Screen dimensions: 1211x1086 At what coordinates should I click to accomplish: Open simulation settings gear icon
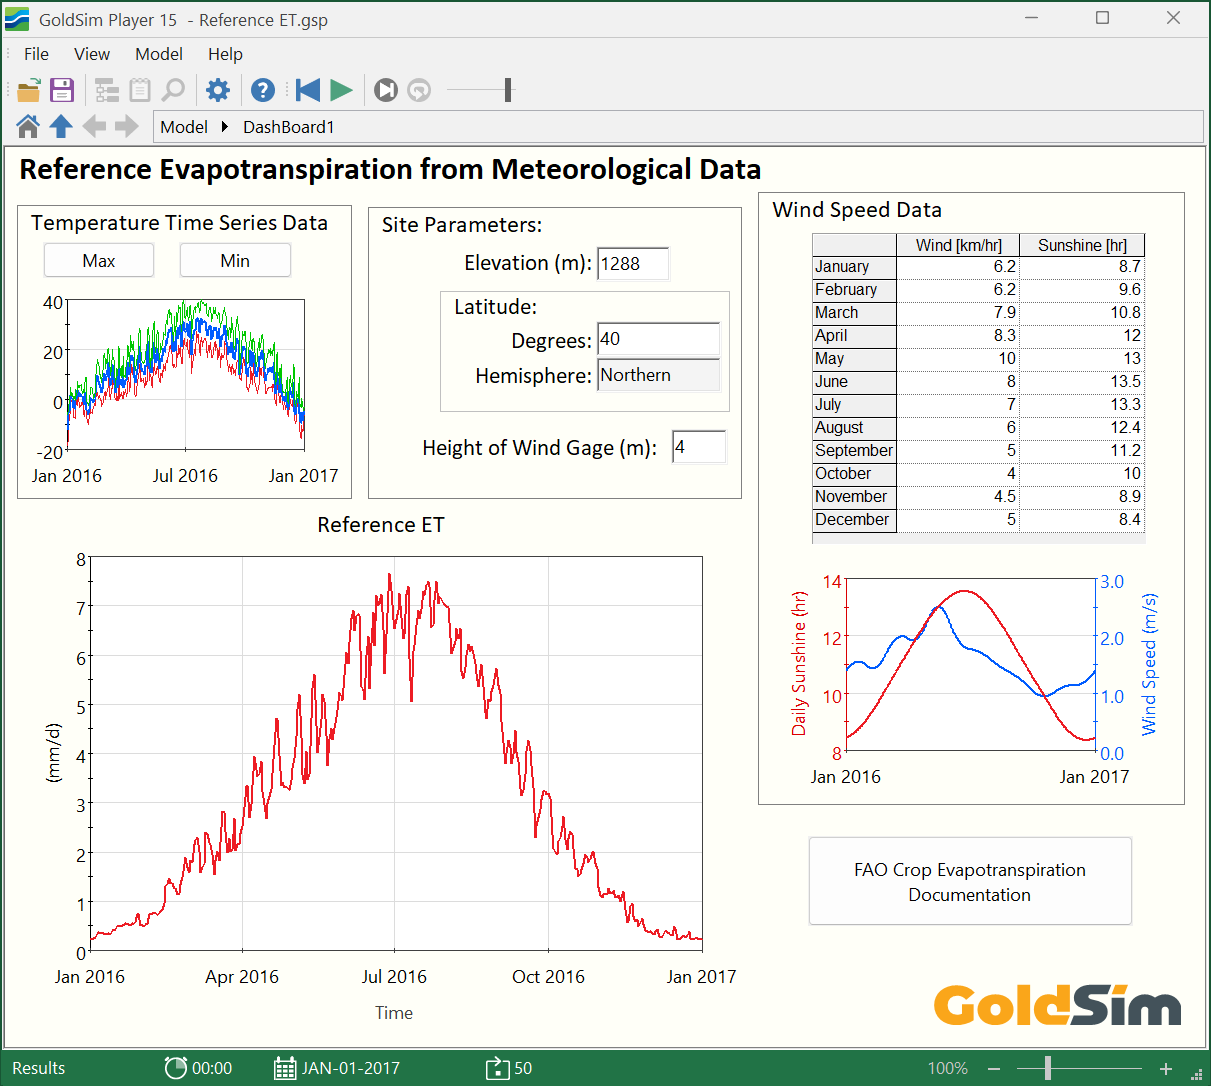tap(217, 91)
